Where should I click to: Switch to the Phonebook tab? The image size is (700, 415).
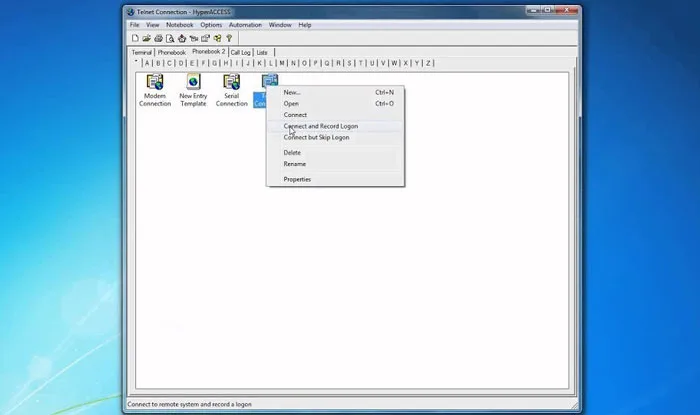(x=171, y=52)
